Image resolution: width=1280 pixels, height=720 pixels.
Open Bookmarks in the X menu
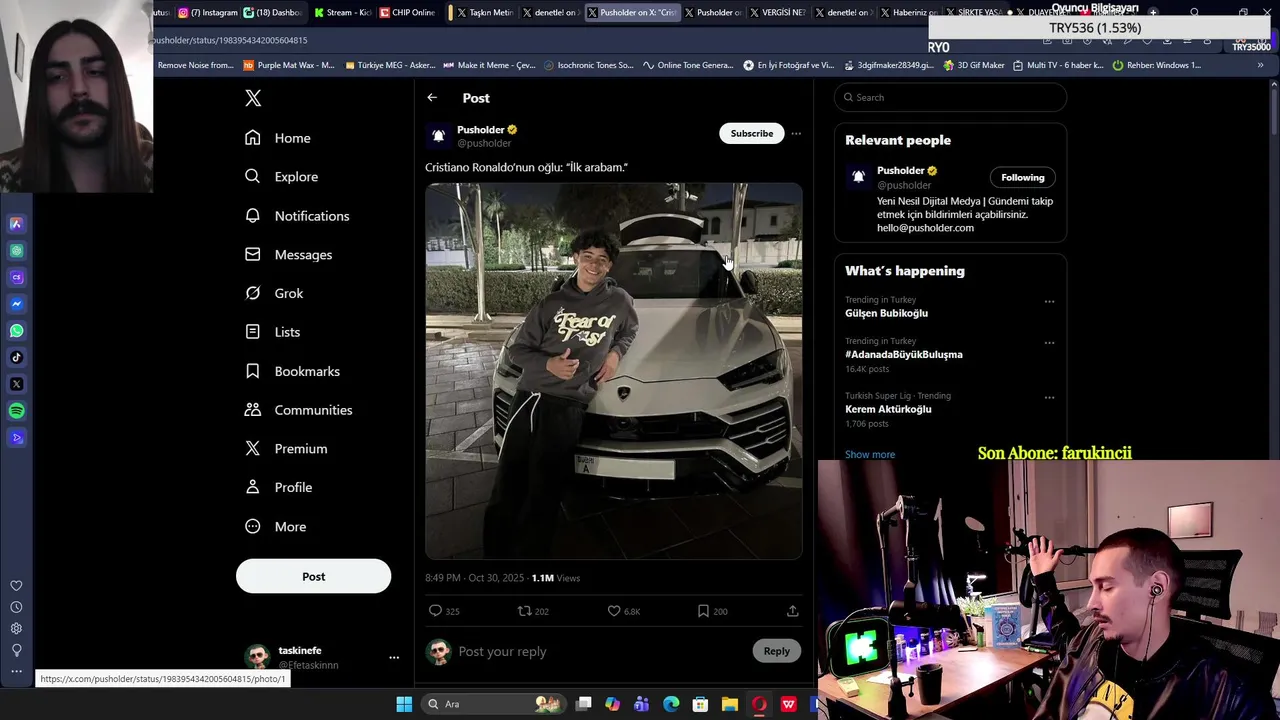pyautogui.click(x=292, y=371)
